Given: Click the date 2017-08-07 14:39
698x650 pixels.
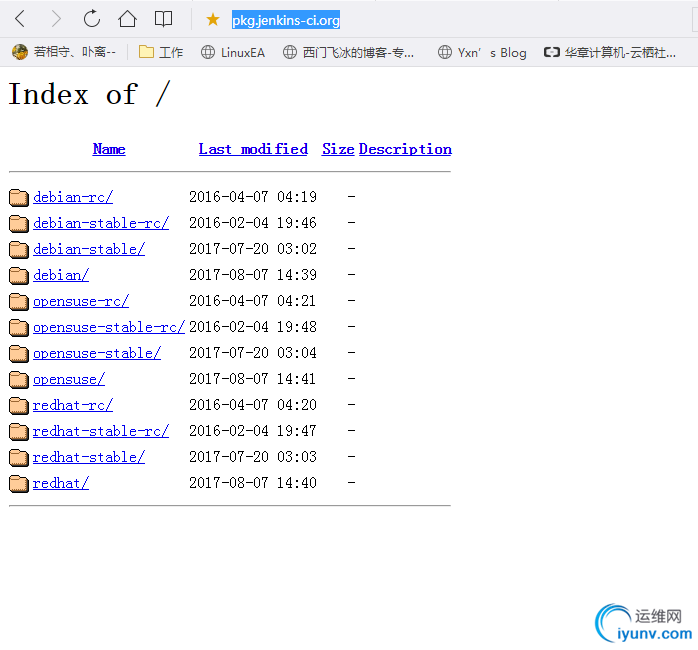Looking at the screenshot, I should pos(253,275).
